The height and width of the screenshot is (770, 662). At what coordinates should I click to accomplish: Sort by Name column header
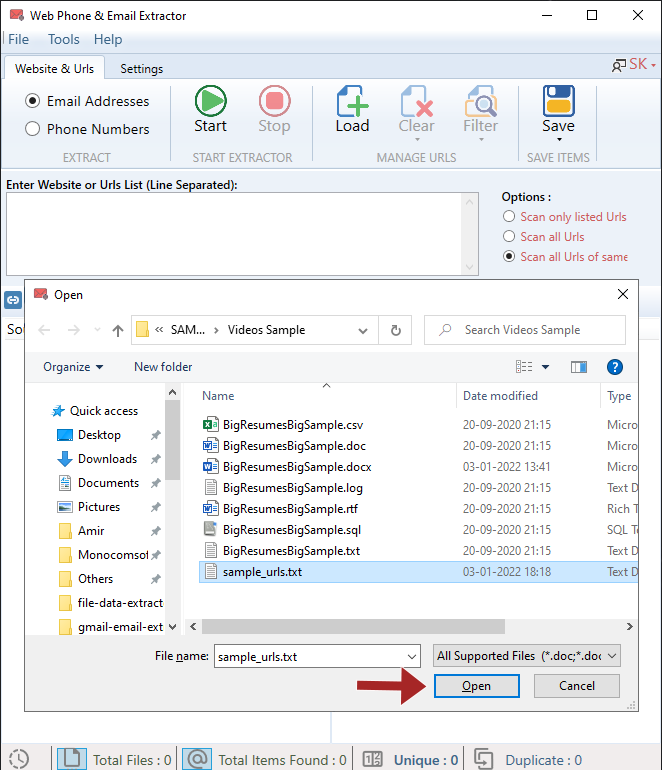point(218,396)
